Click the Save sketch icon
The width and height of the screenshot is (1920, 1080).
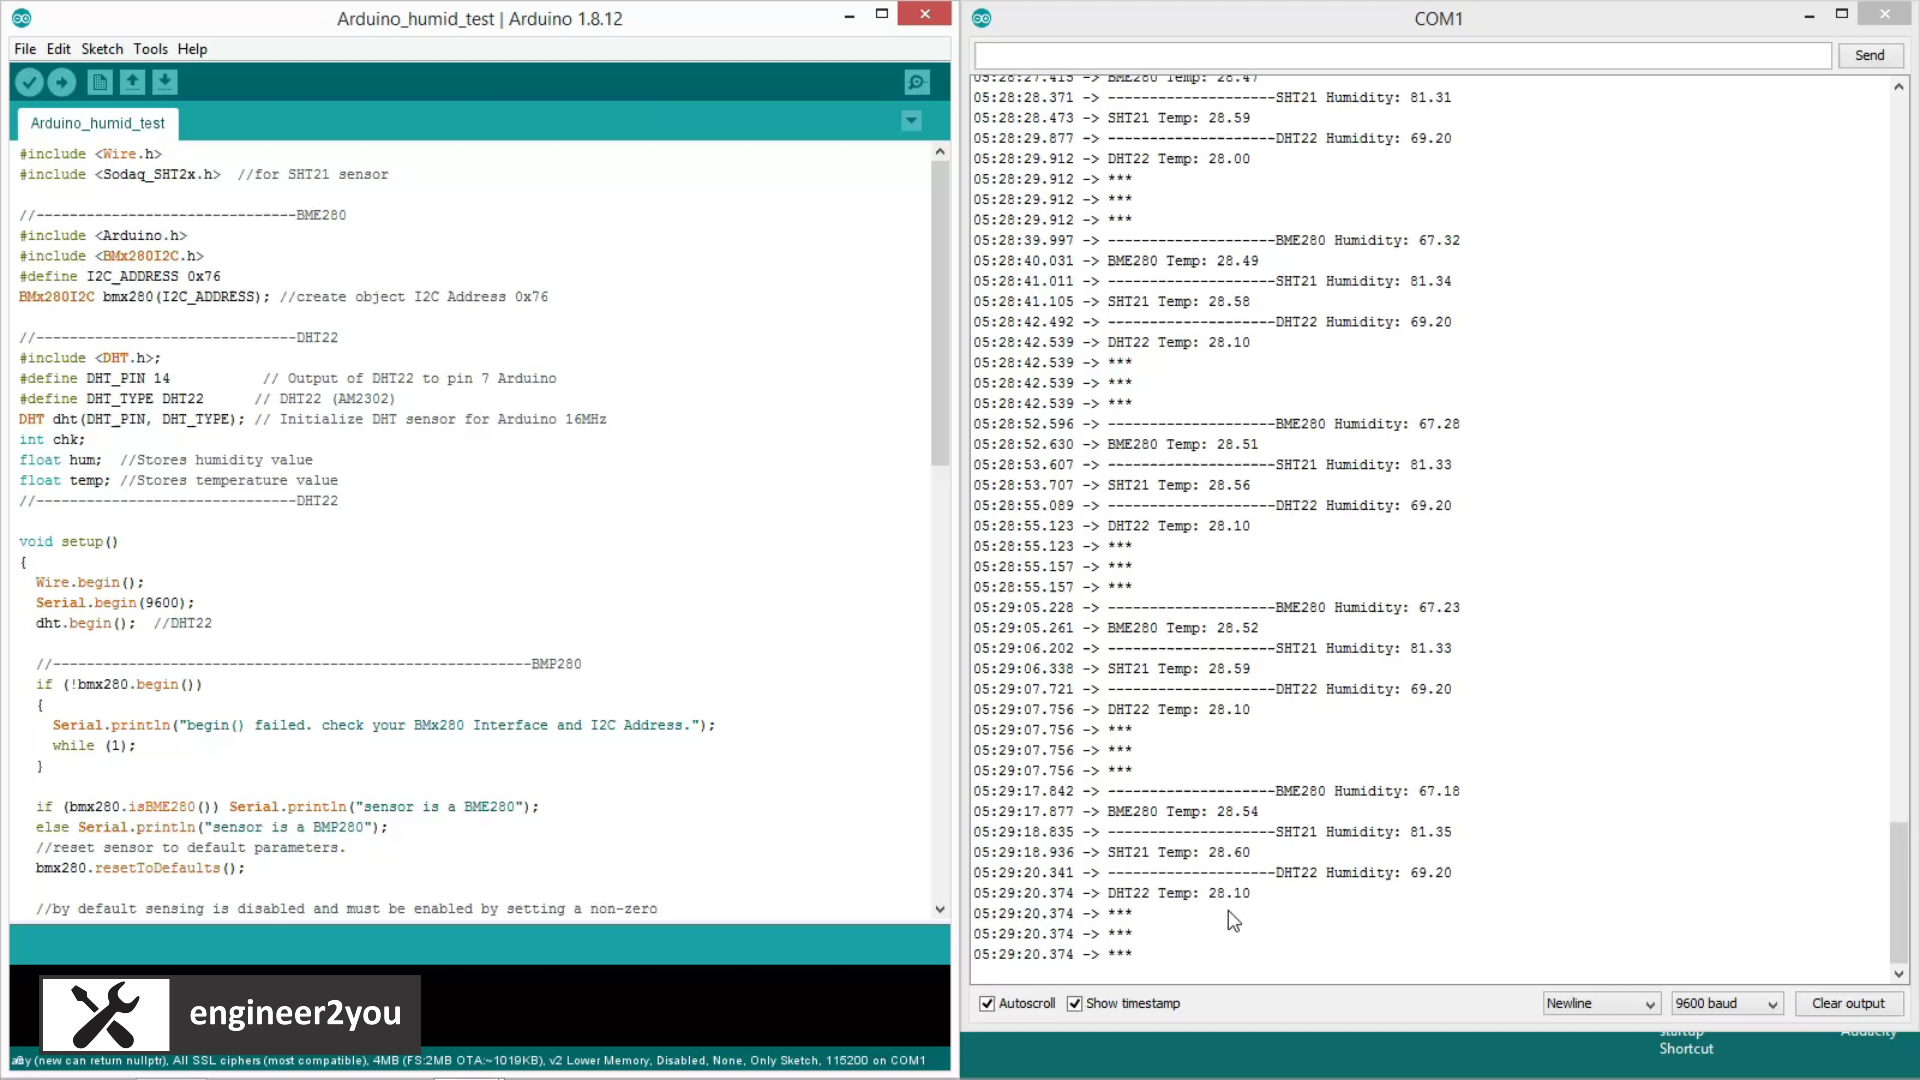165,82
